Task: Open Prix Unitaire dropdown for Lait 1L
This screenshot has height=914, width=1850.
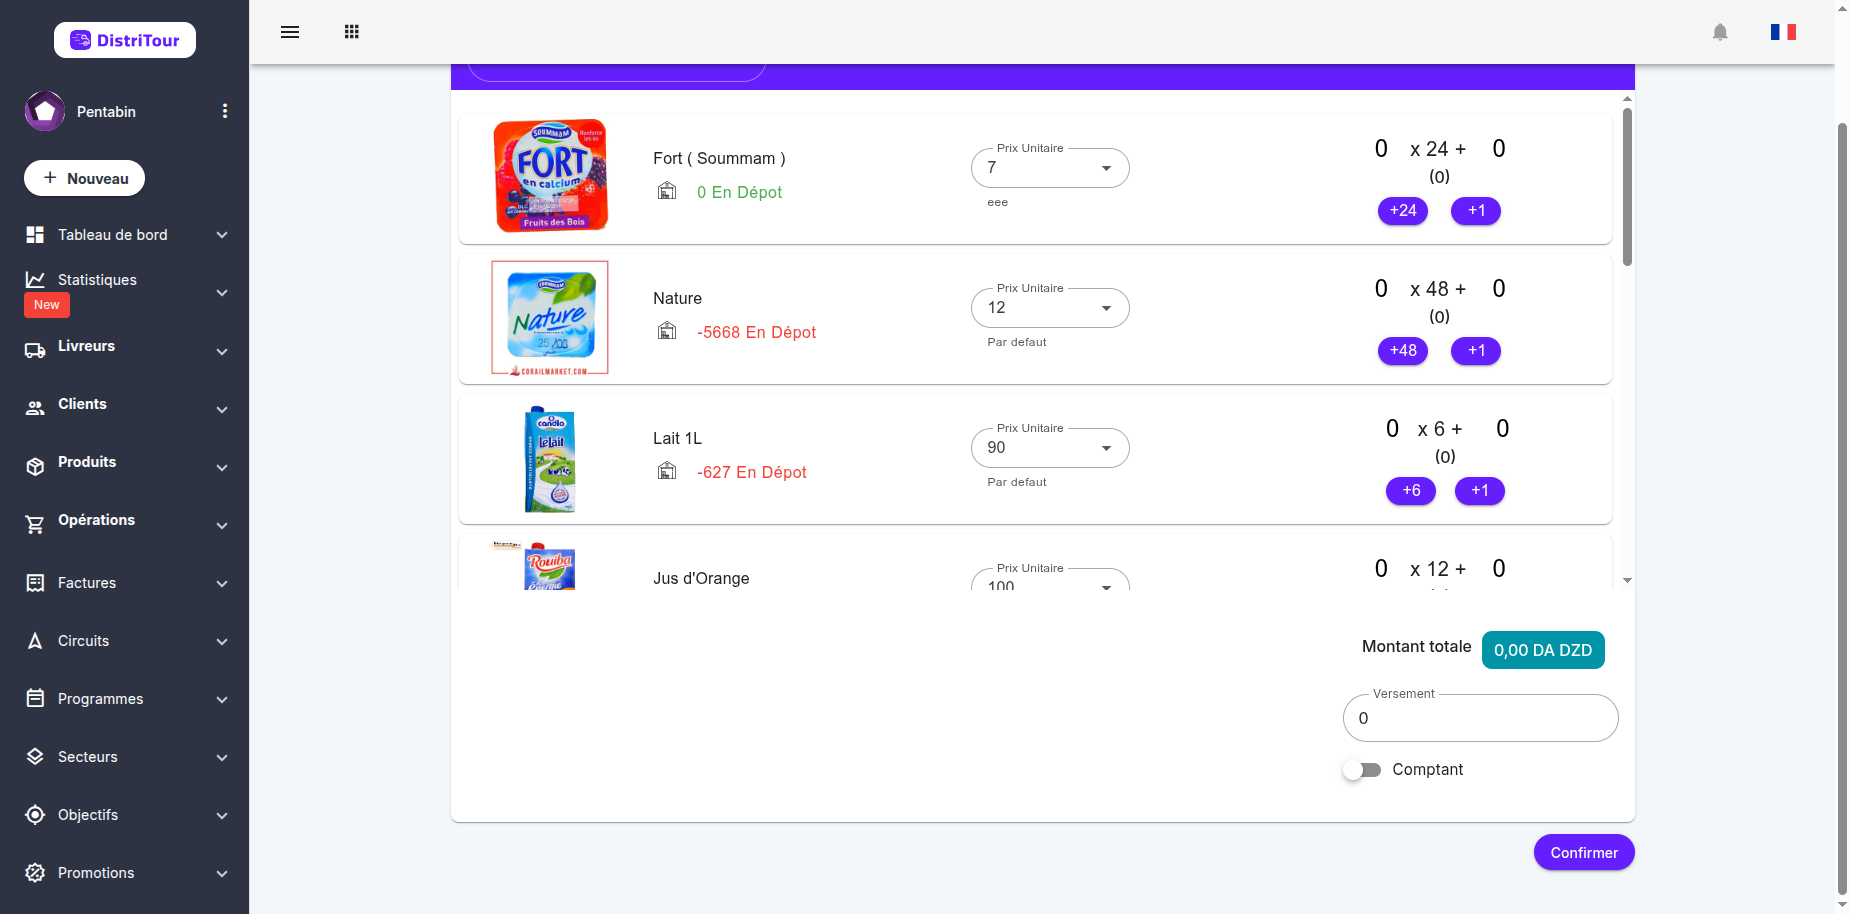Action: pos(1050,448)
